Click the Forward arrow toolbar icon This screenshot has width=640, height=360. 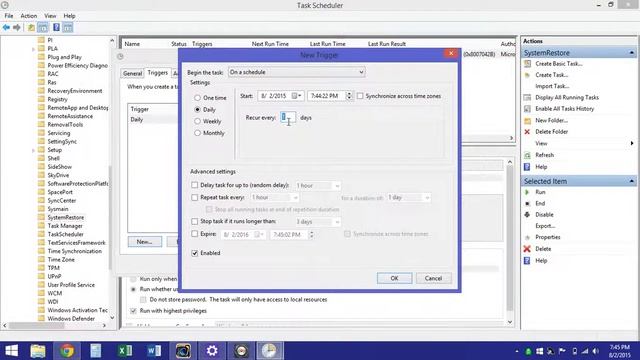16,28
